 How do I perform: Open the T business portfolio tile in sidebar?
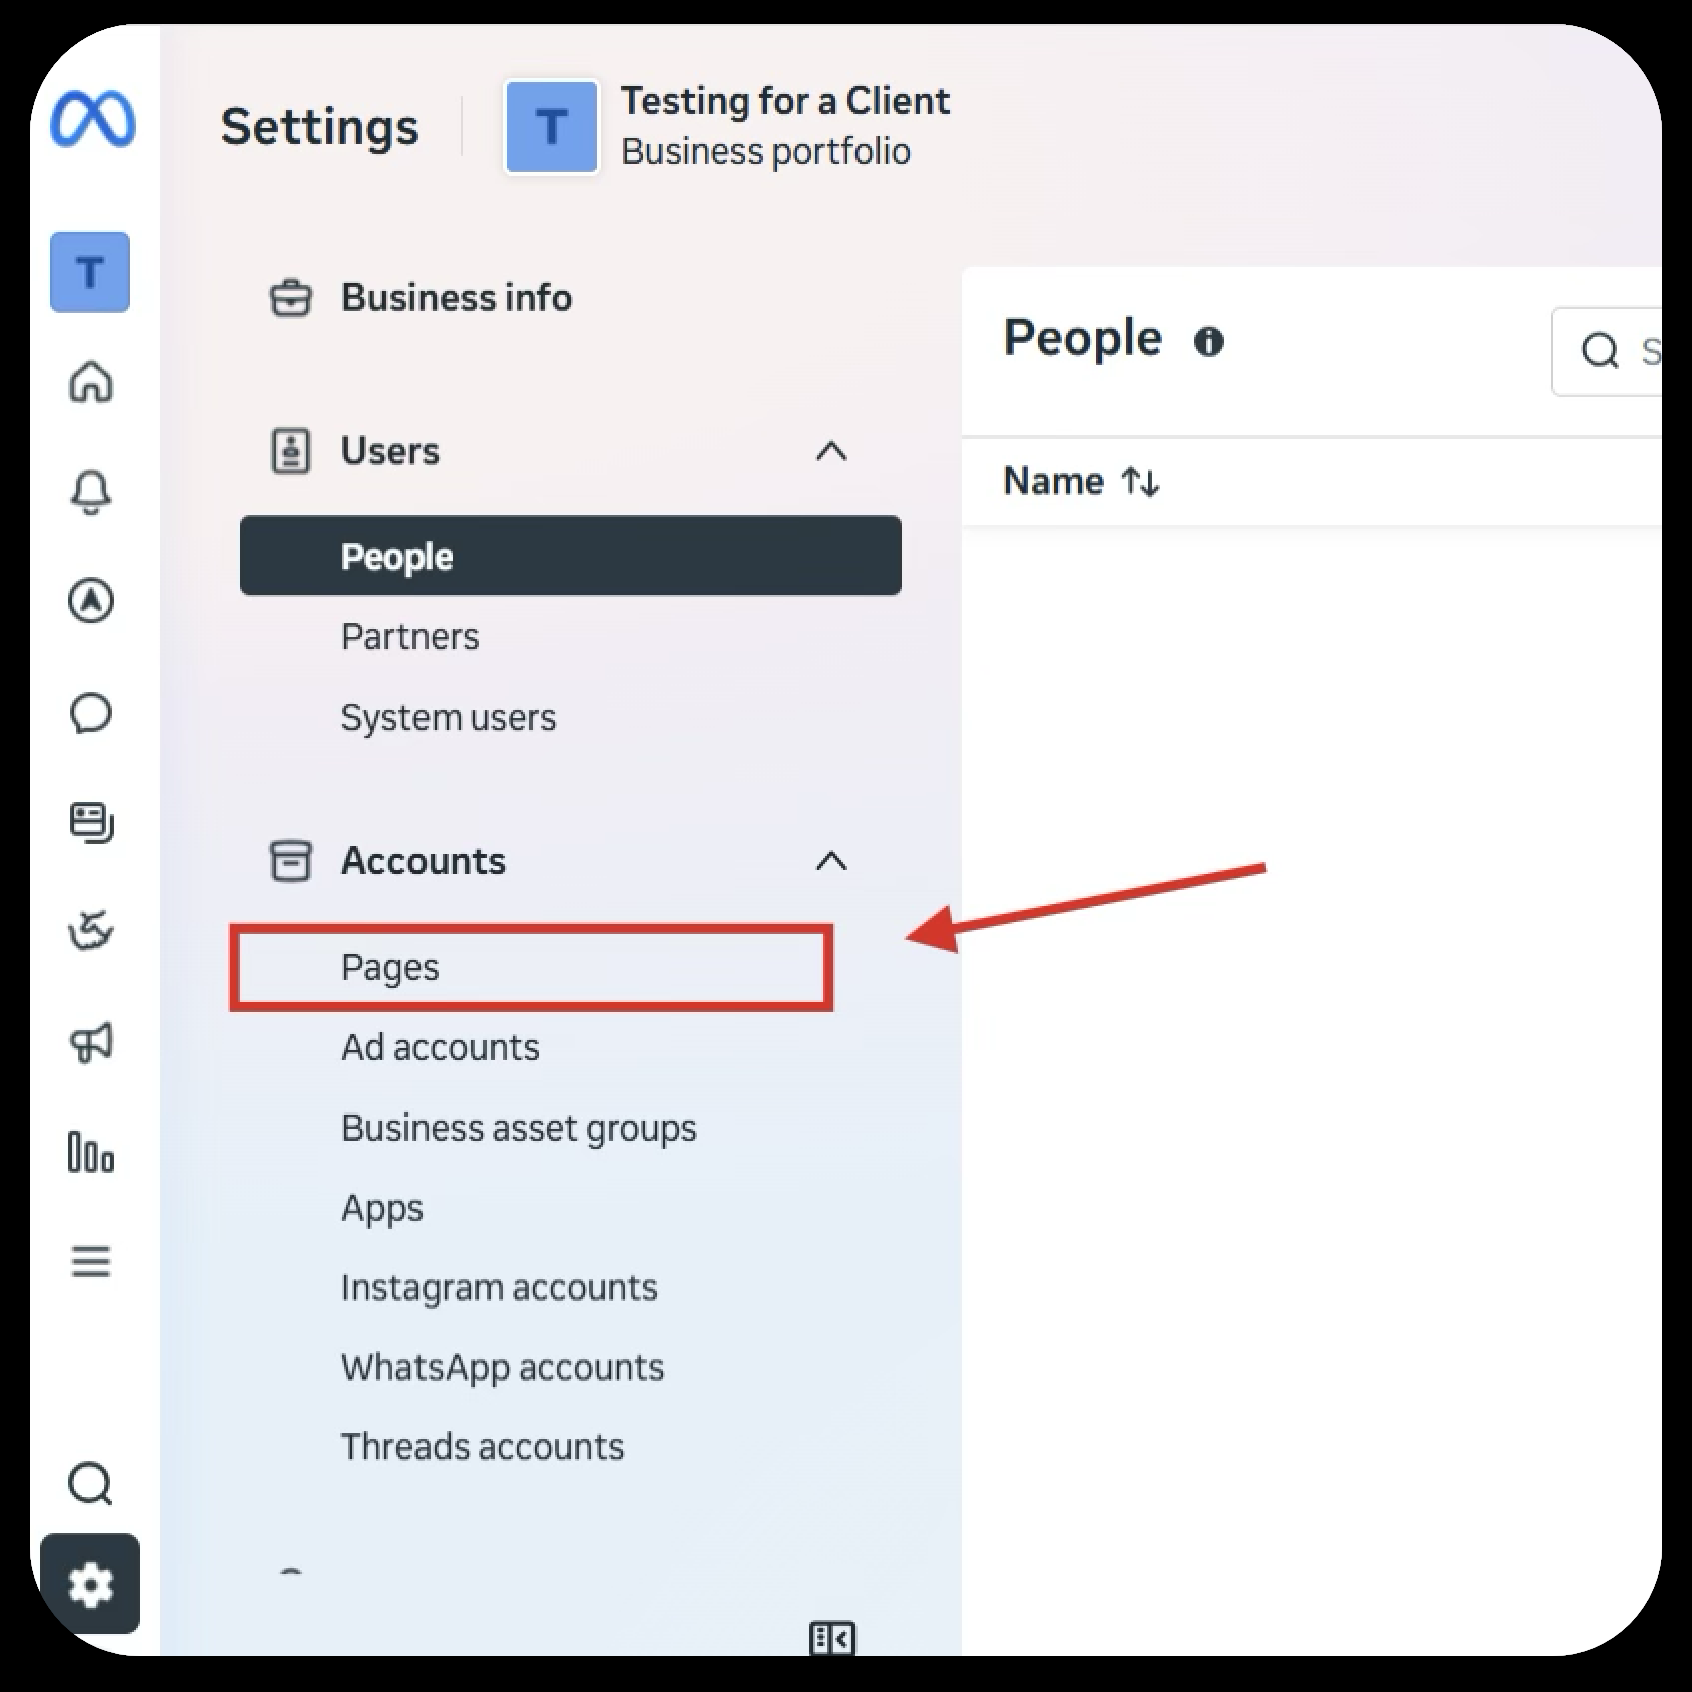[x=90, y=272]
